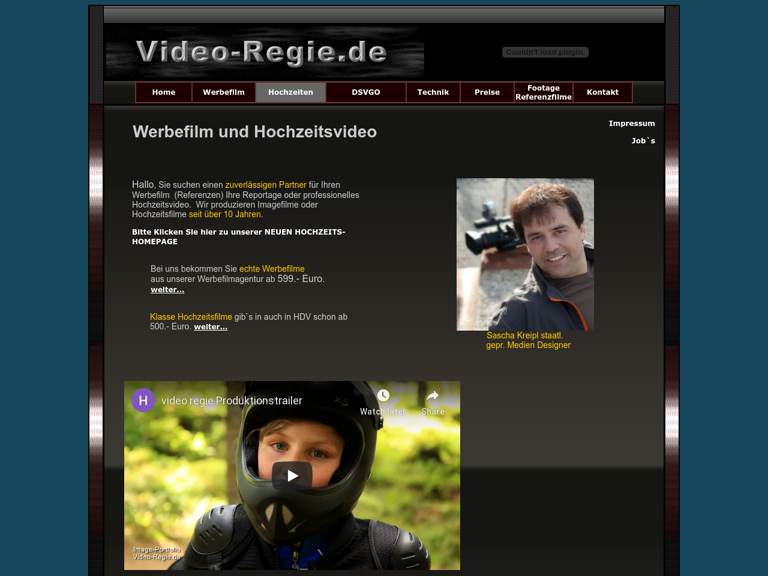Select the Hochzeiten menu item
Image resolution: width=768 pixels, height=576 pixels.
[290, 92]
